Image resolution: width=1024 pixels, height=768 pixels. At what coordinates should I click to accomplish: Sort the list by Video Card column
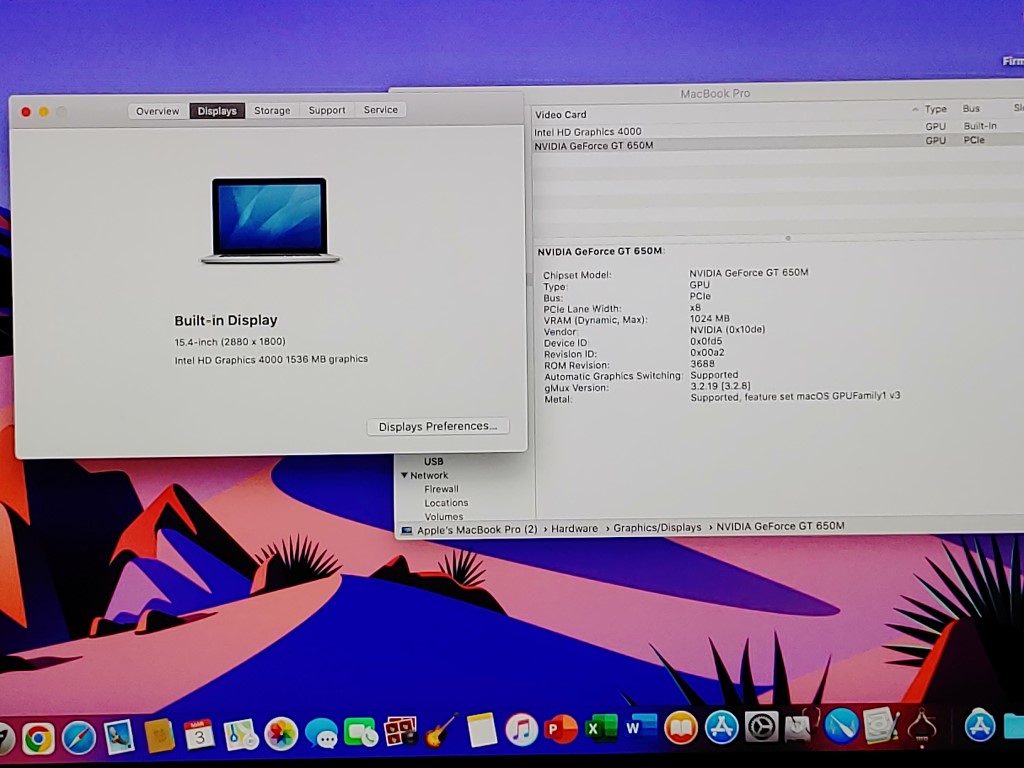(x=561, y=115)
